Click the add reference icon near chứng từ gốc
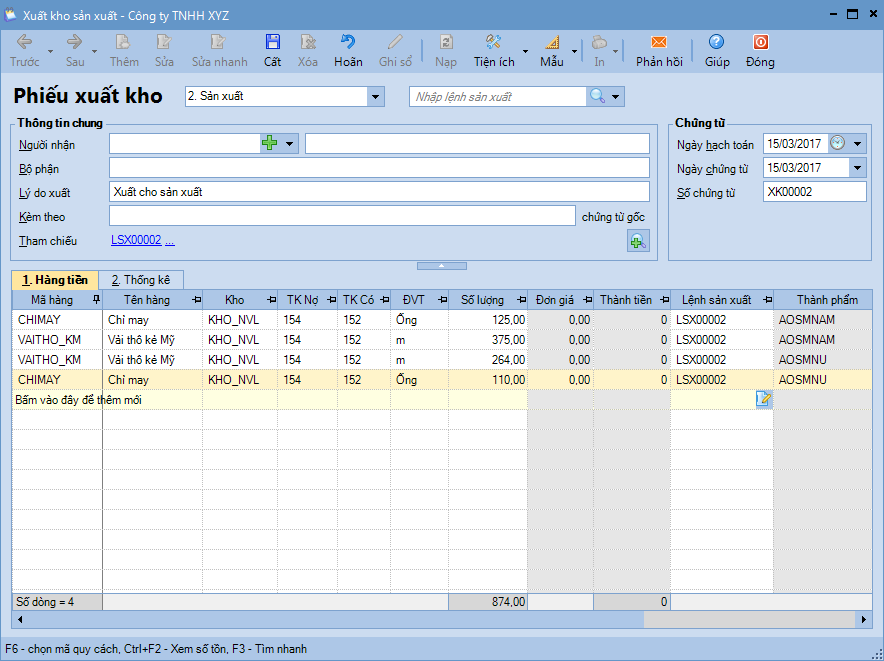This screenshot has width=884, height=661. coord(637,240)
